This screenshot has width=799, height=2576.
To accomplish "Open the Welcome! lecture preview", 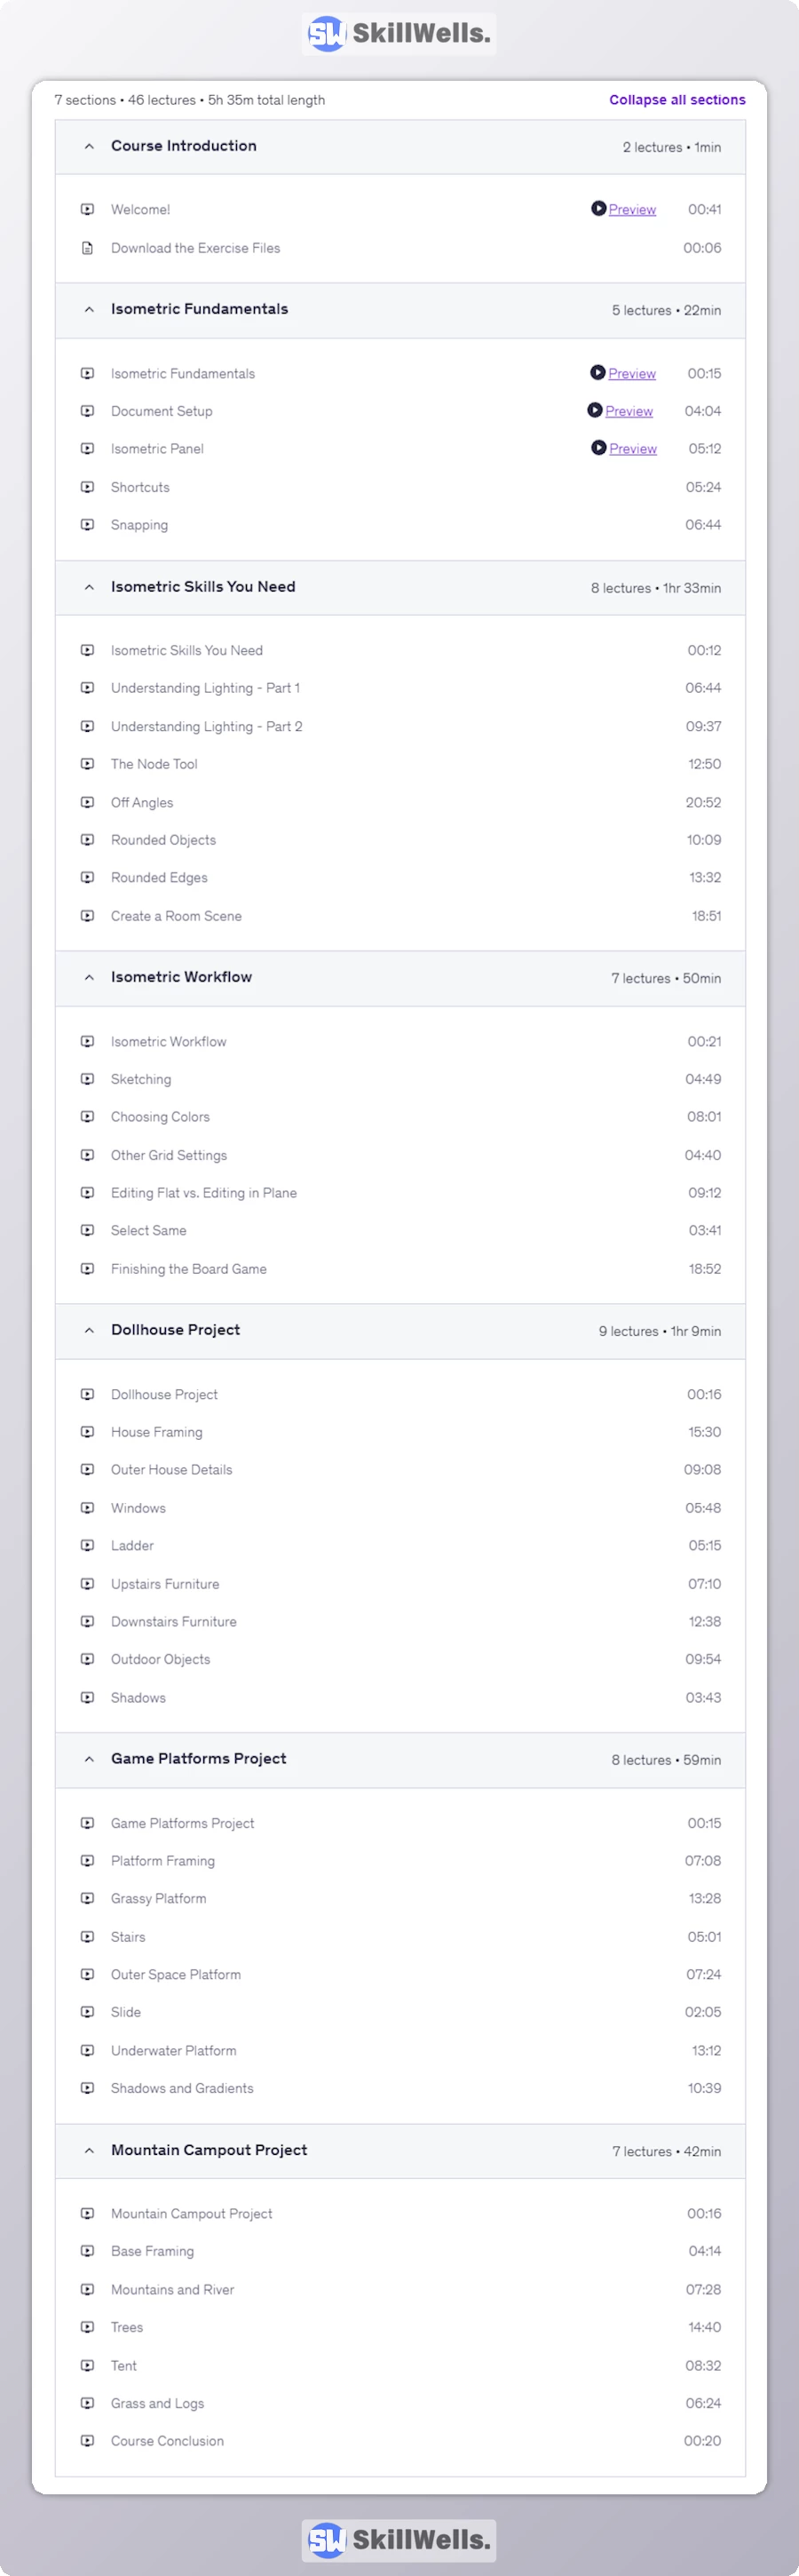I will click(631, 209).
